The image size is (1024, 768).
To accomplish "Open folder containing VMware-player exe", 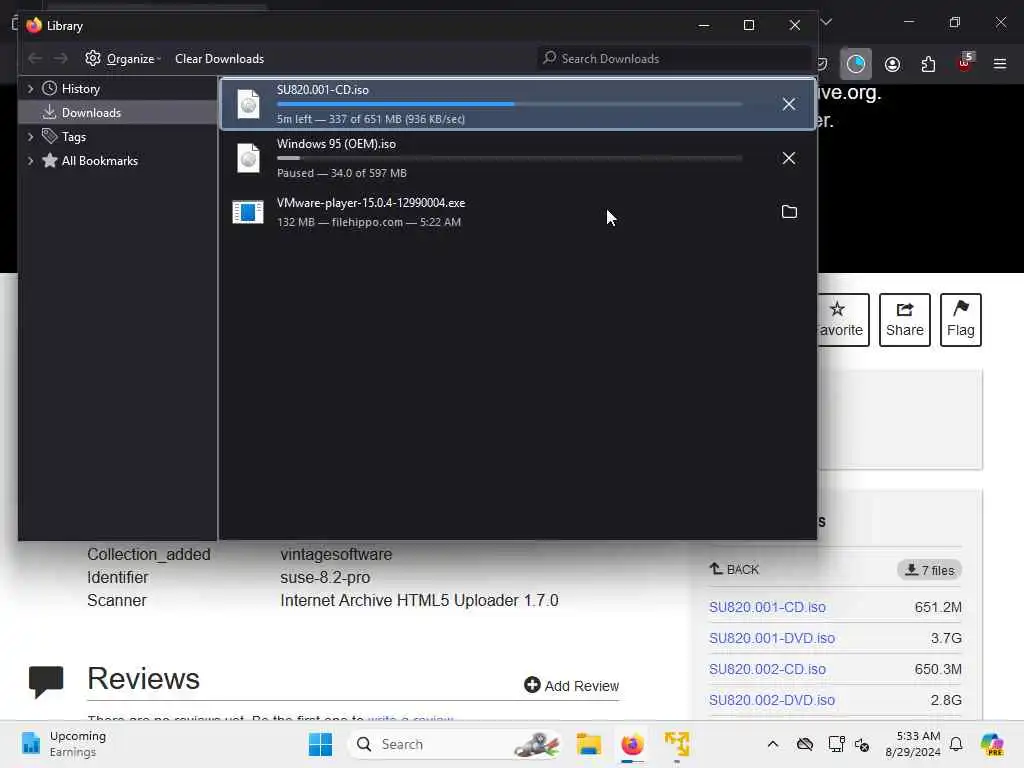I will click(789, 212).
